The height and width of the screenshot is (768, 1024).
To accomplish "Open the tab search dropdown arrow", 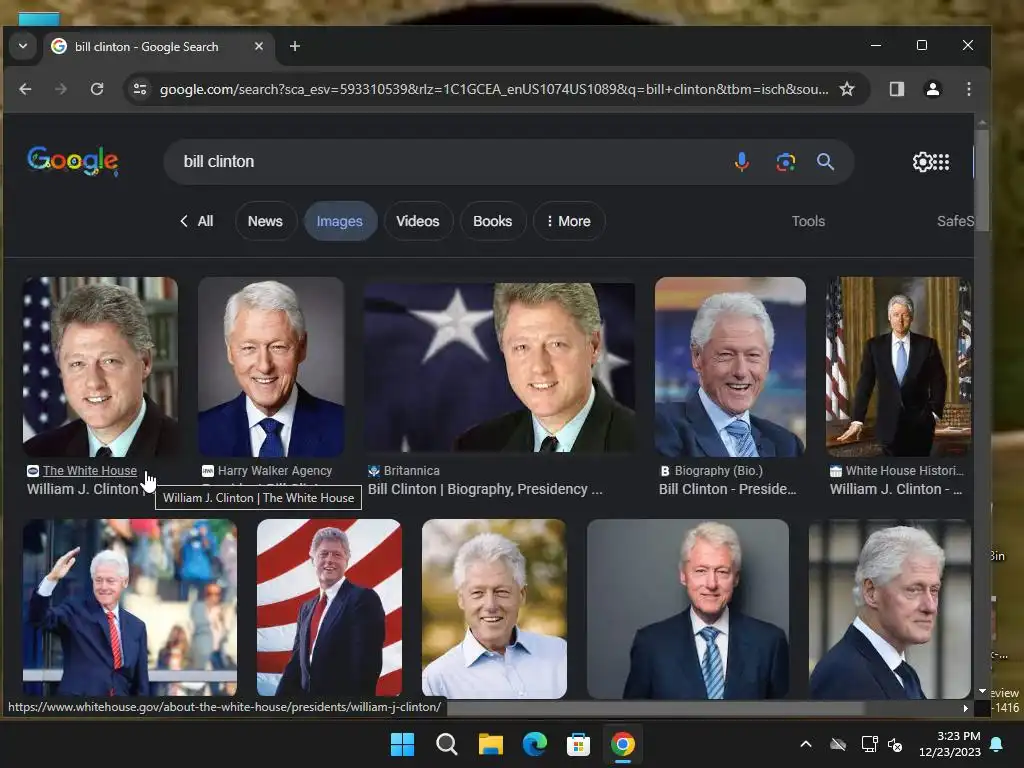I will (x=23, y=46).
